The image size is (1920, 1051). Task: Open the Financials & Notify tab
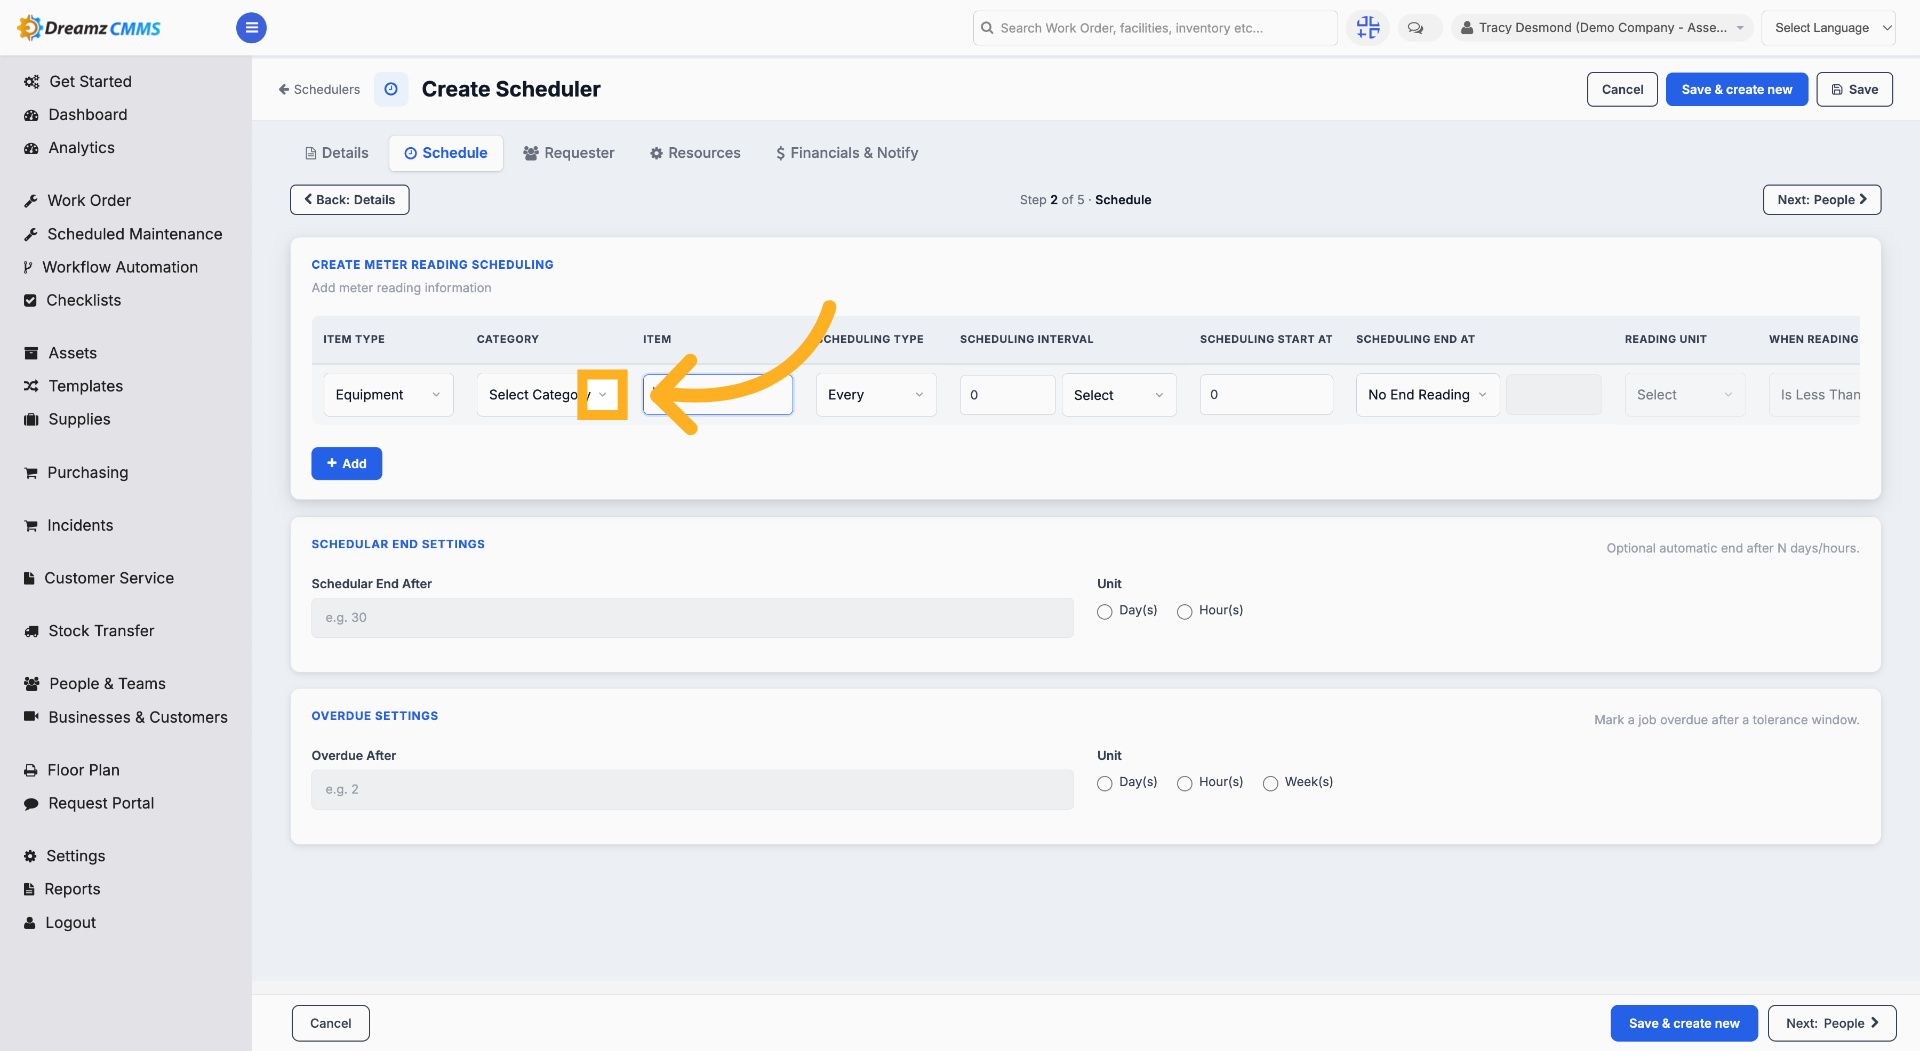pyautogui.click(x=847, y=153)
